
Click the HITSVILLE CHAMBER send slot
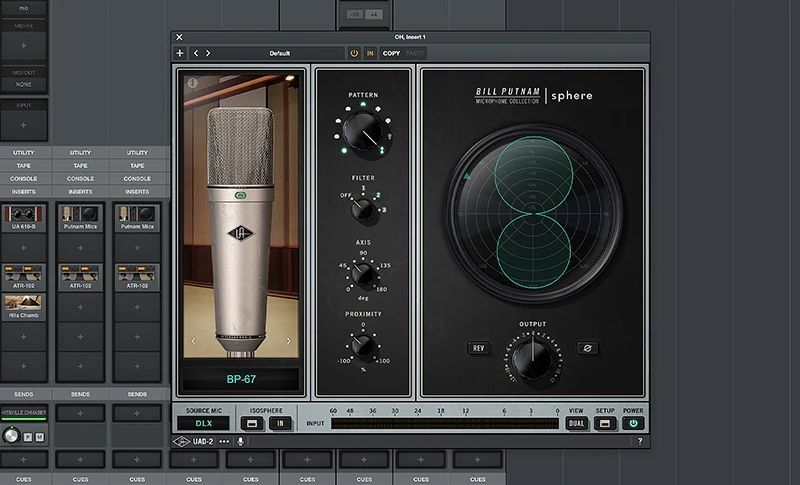click(24, 413)
